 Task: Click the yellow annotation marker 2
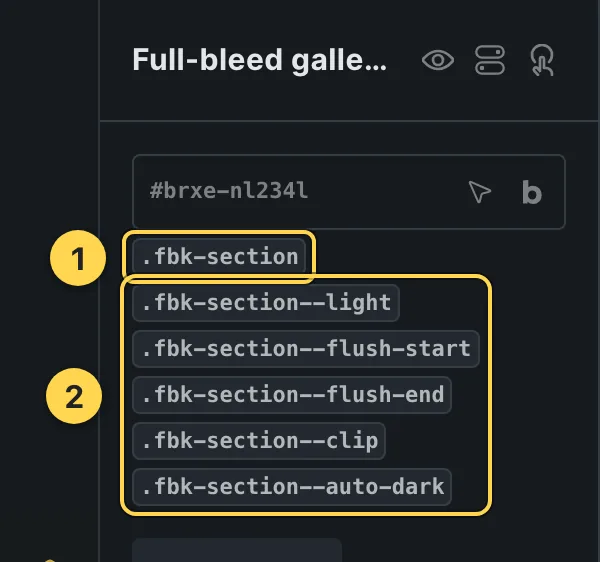74,396
